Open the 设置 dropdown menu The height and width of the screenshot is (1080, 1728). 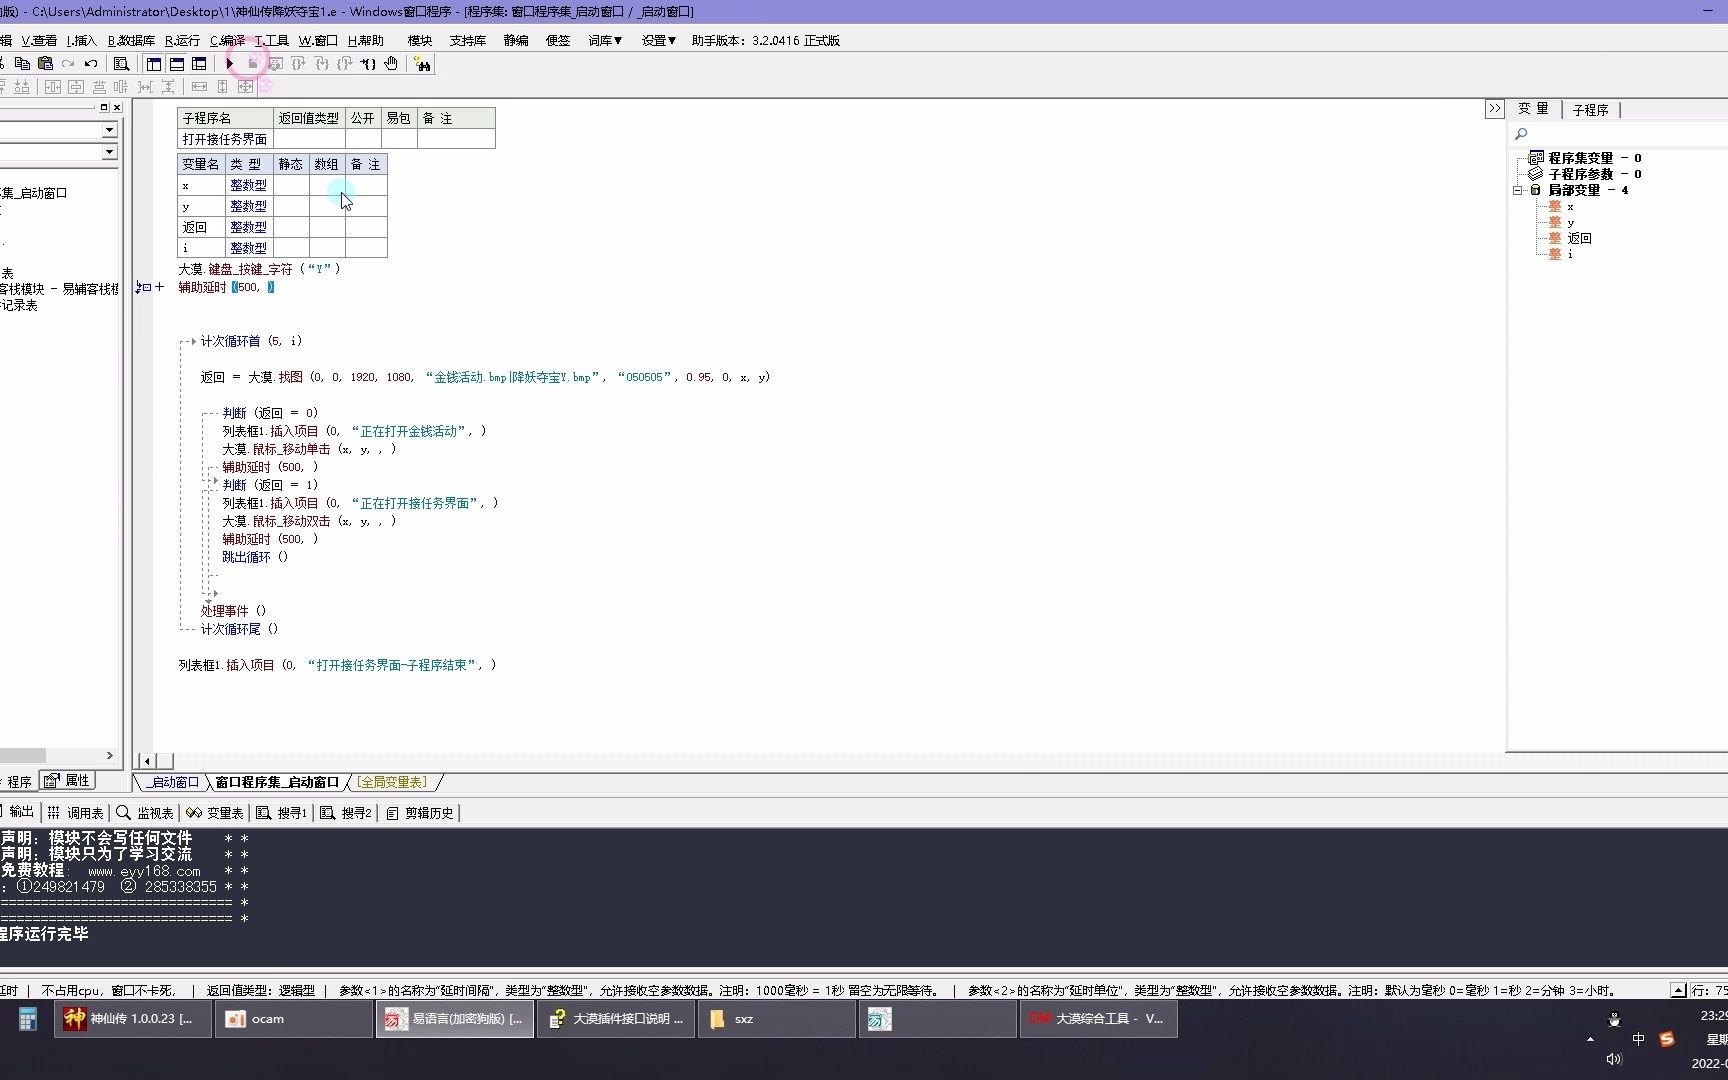(x=659, y=41)
